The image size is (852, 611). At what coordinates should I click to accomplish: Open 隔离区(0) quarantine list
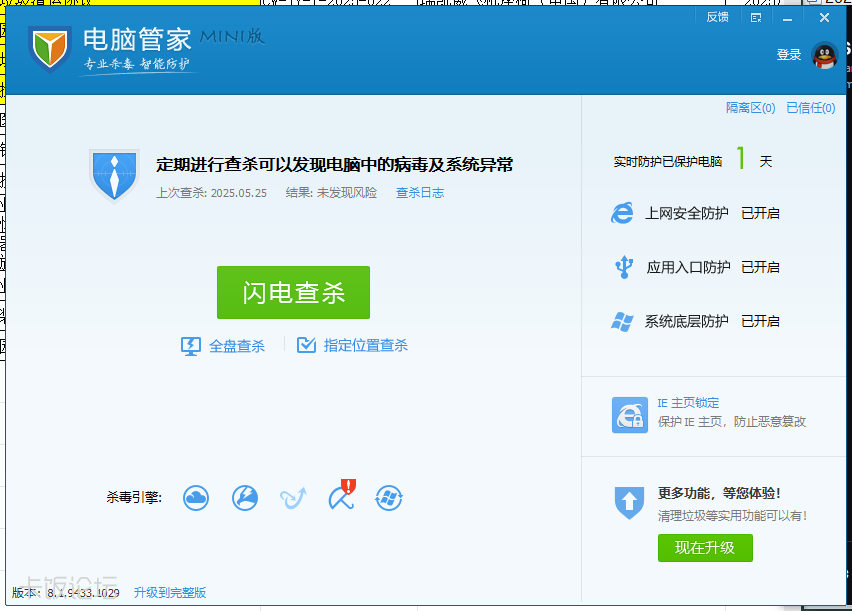750,108
